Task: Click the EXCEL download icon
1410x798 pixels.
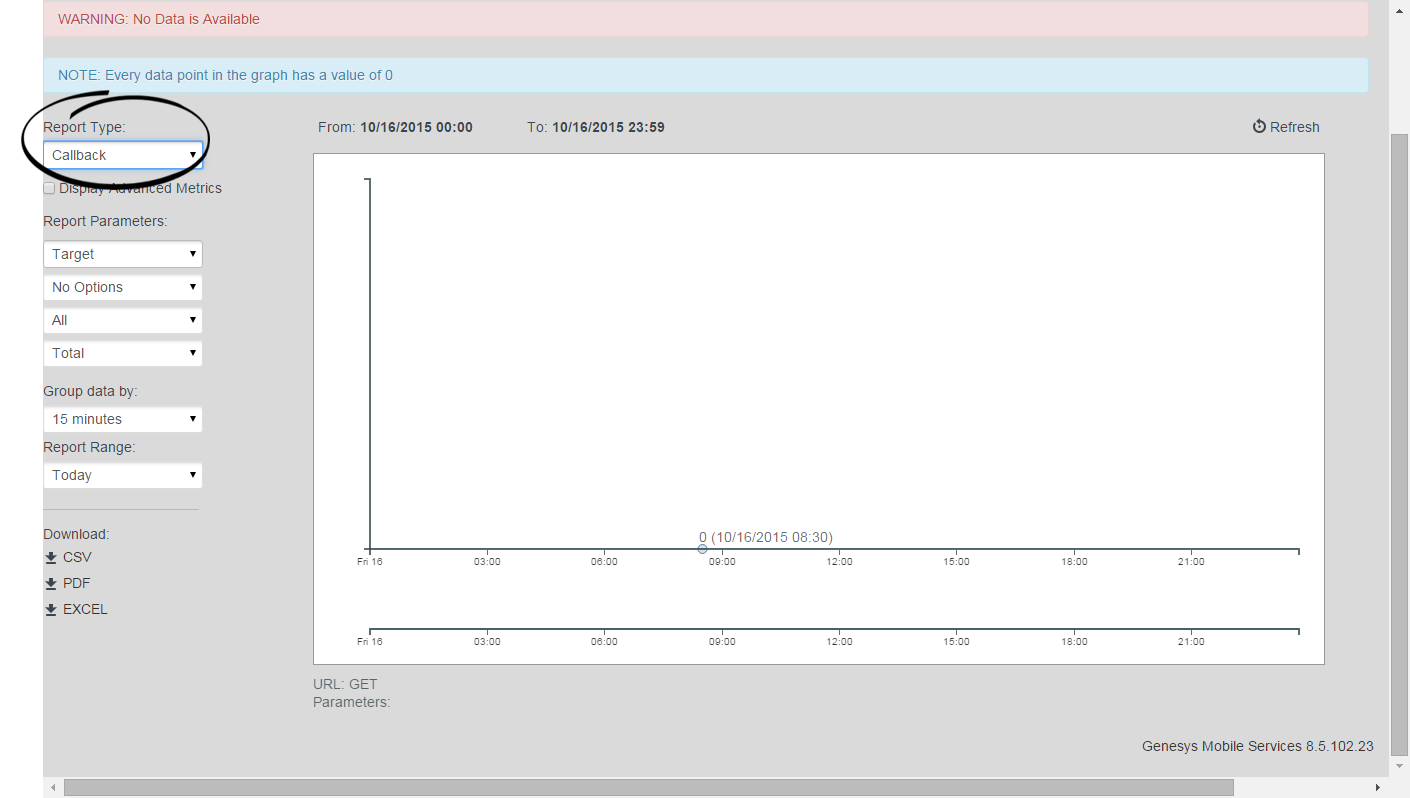Action: (x=50, y=610)
